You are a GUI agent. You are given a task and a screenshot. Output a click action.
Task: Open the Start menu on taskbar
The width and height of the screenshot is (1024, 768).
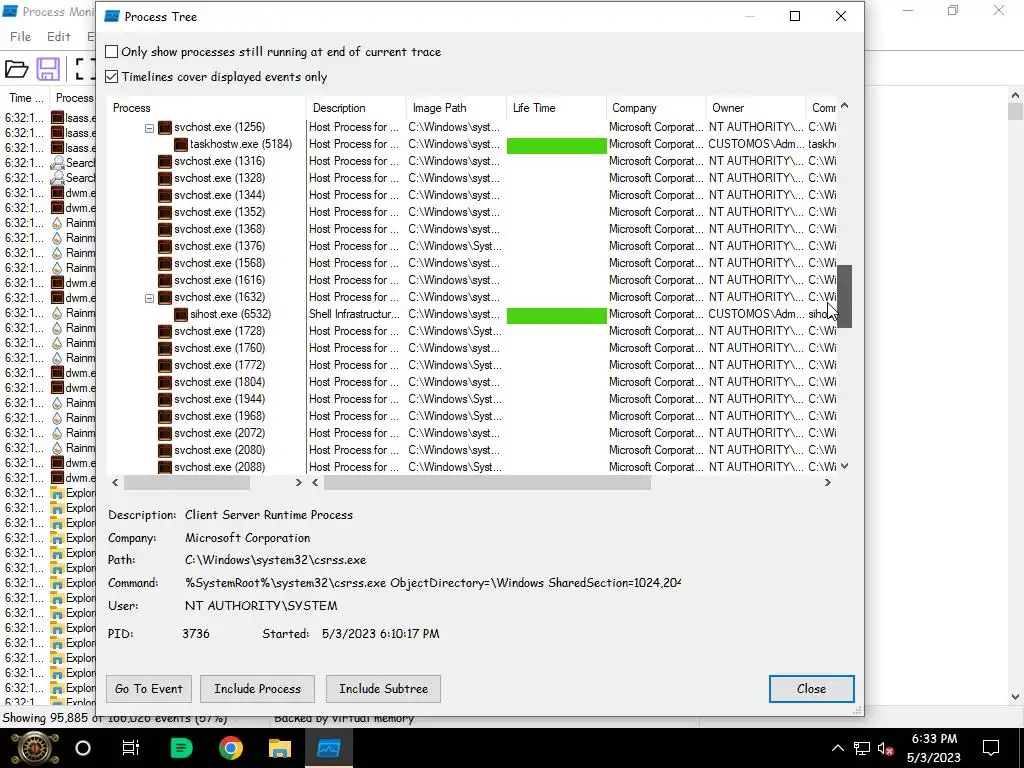pos(35,748)
